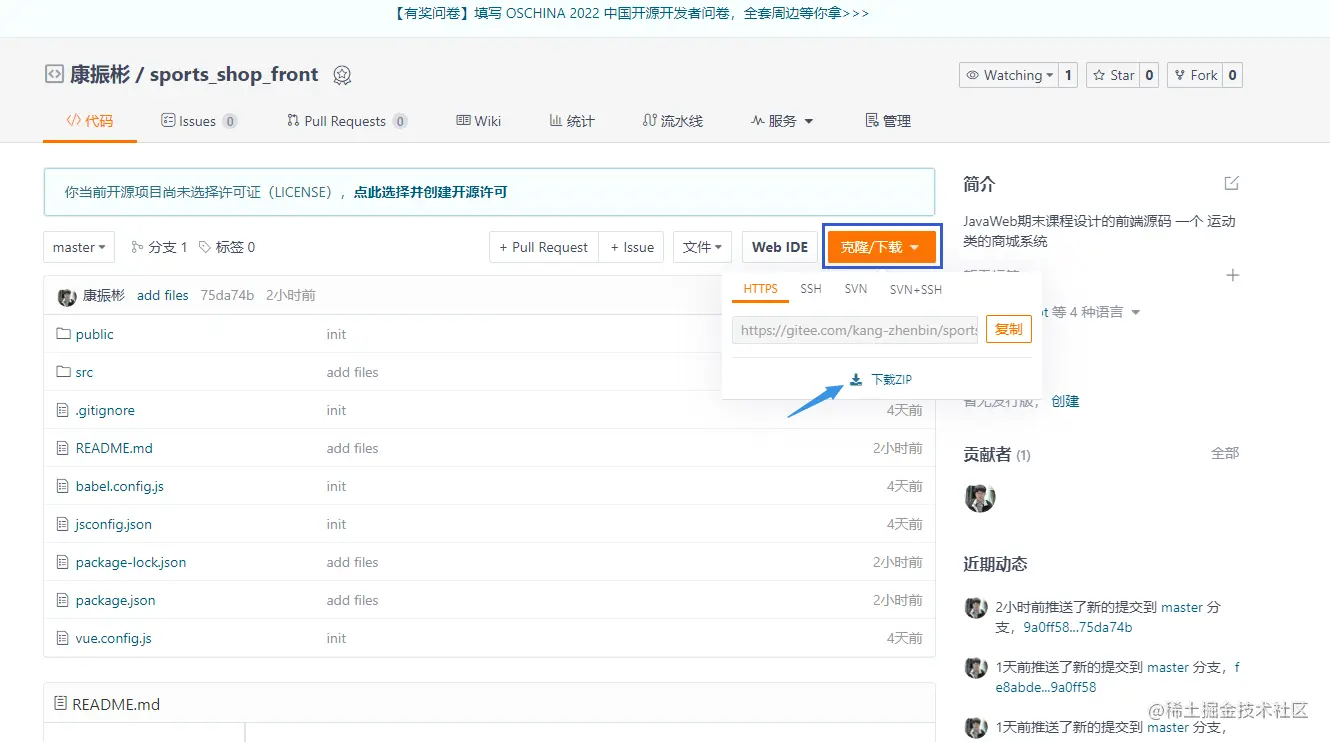1330x742 pixels.
Task: Open the 流水线 tab
Action: click(673, 121)
